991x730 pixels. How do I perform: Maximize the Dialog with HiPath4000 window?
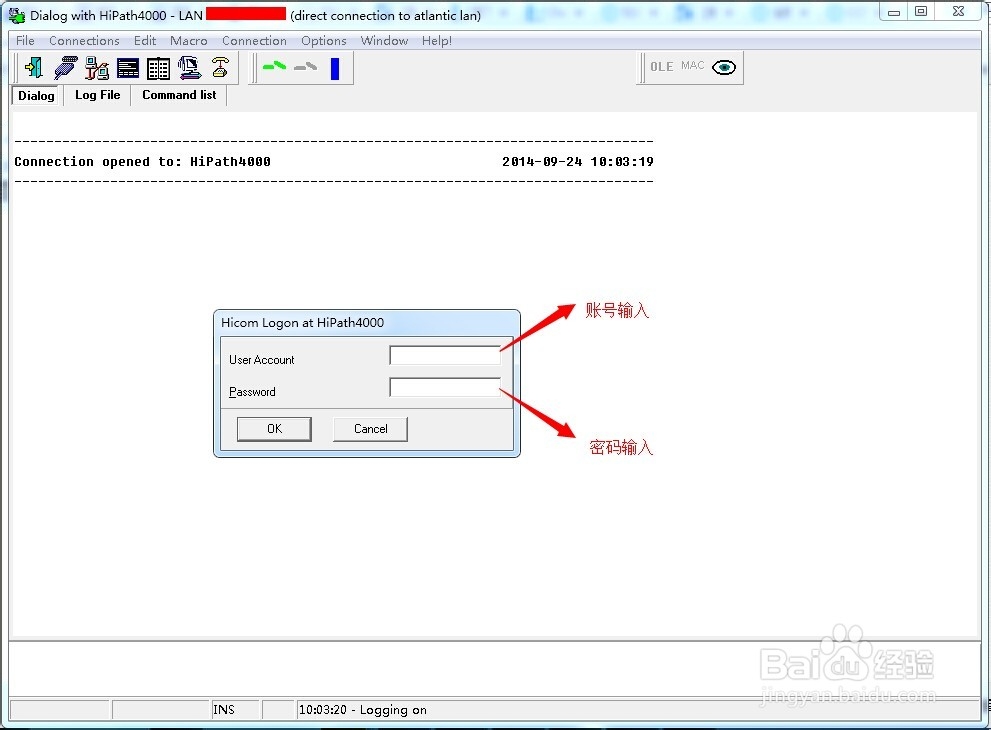[x=921, y=11]
